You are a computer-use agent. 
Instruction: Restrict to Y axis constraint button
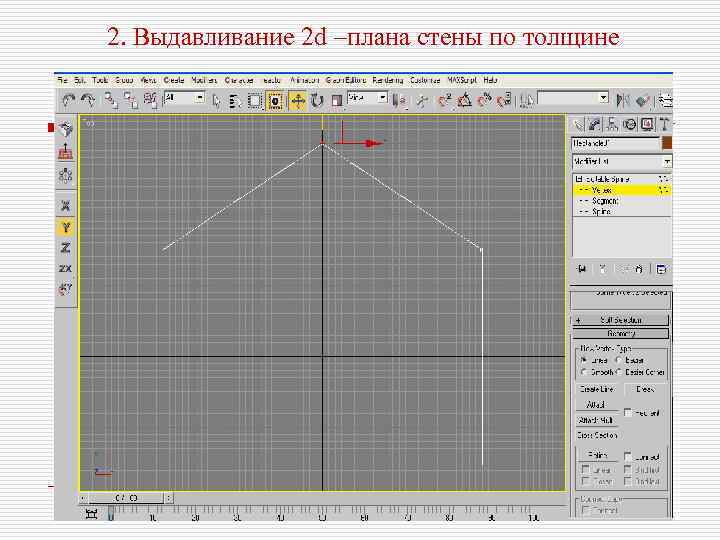66,227
